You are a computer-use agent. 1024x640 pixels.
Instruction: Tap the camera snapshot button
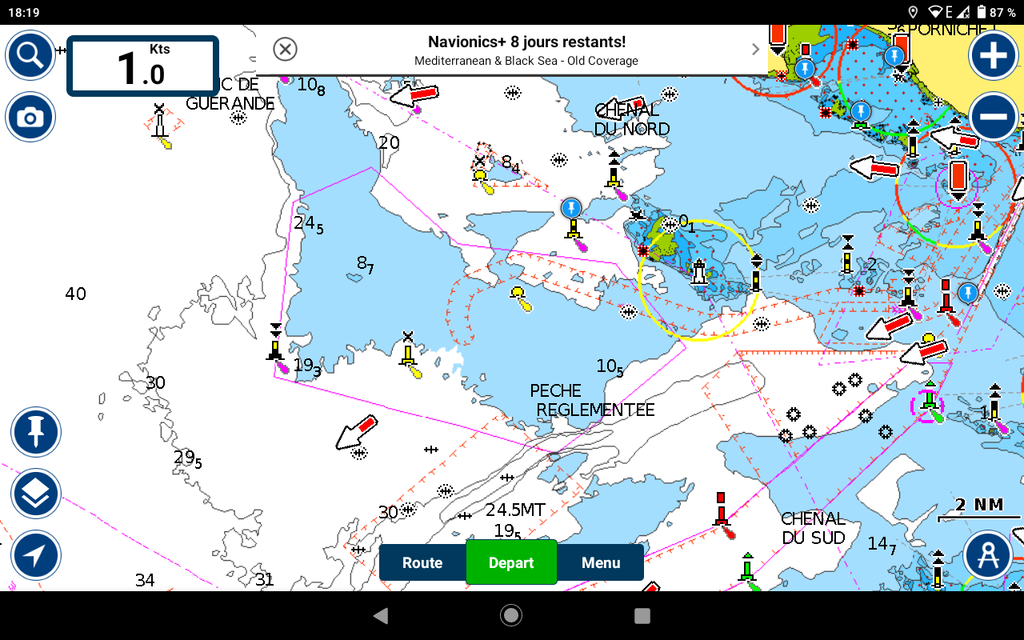30,118
